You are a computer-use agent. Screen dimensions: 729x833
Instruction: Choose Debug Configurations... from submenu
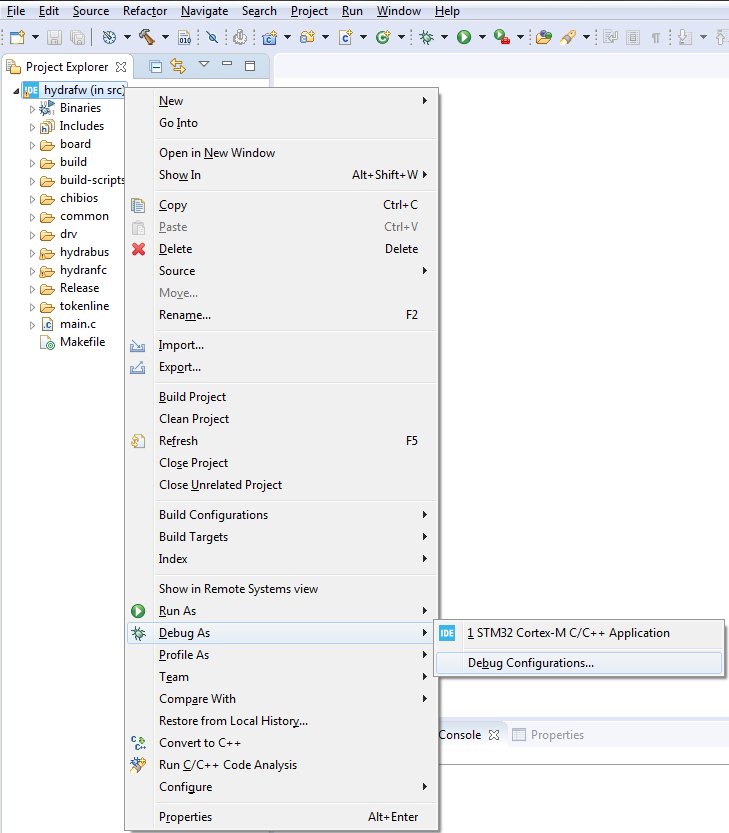tap(579, 663)
